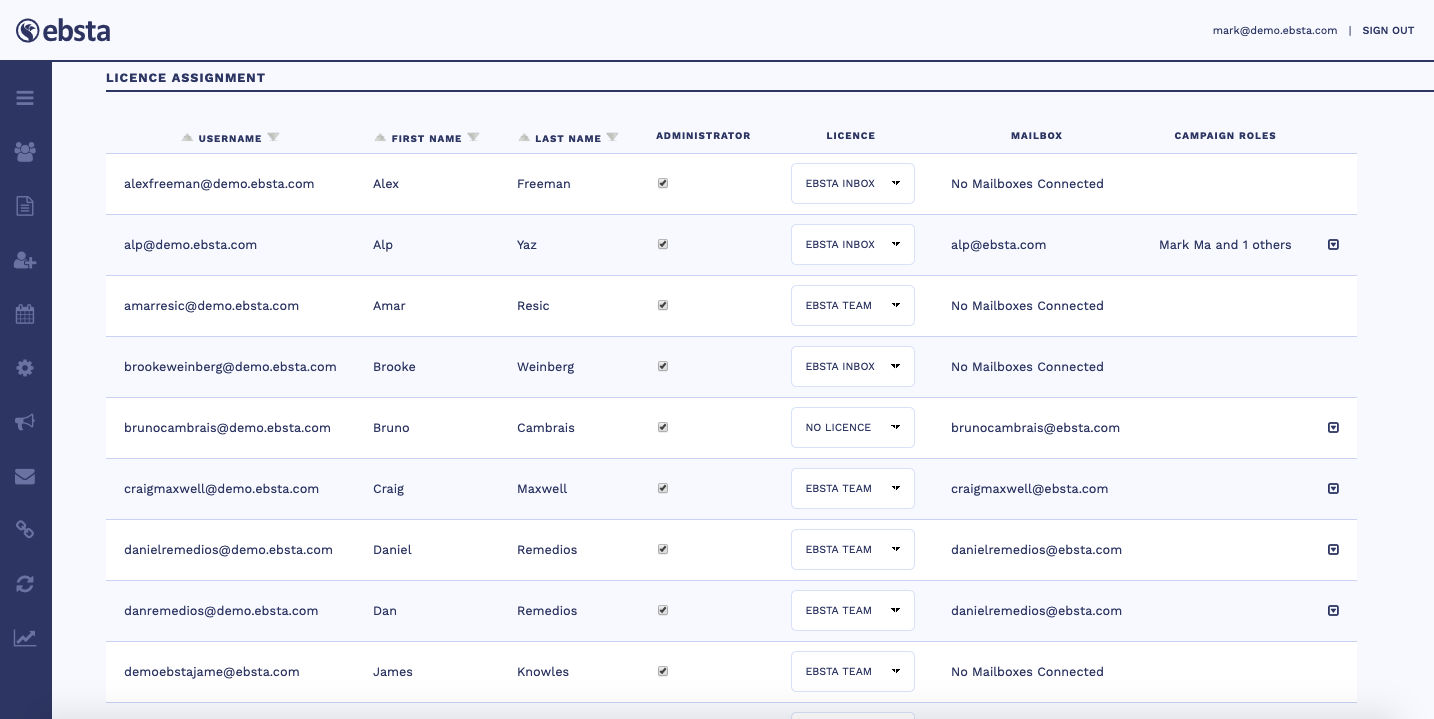Expand the row arrow for Craig Maxwell
This screenshot has width=1434, height=719.
1333,489
